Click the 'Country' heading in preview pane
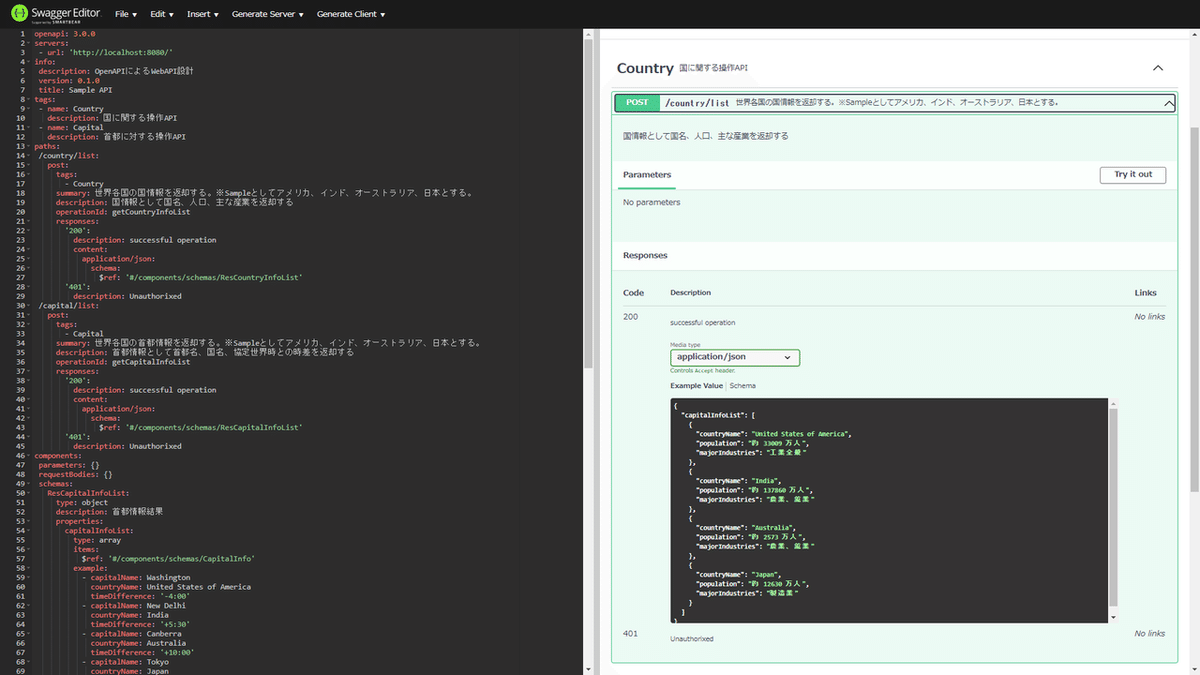Screen dimensions: 1200x675 645,68
